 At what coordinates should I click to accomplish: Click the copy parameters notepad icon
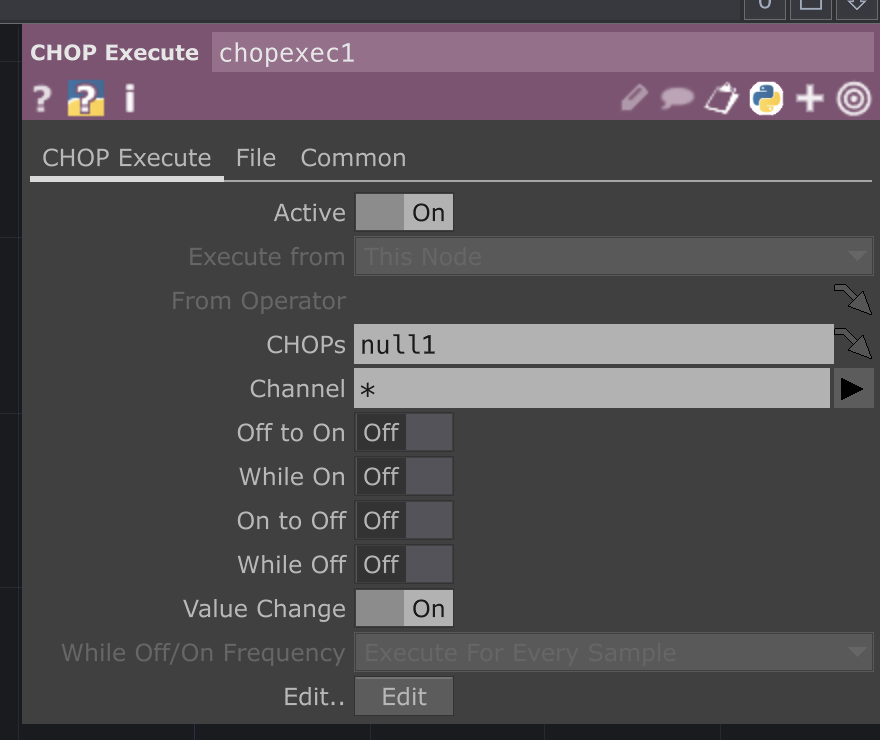tap(721, 98)
